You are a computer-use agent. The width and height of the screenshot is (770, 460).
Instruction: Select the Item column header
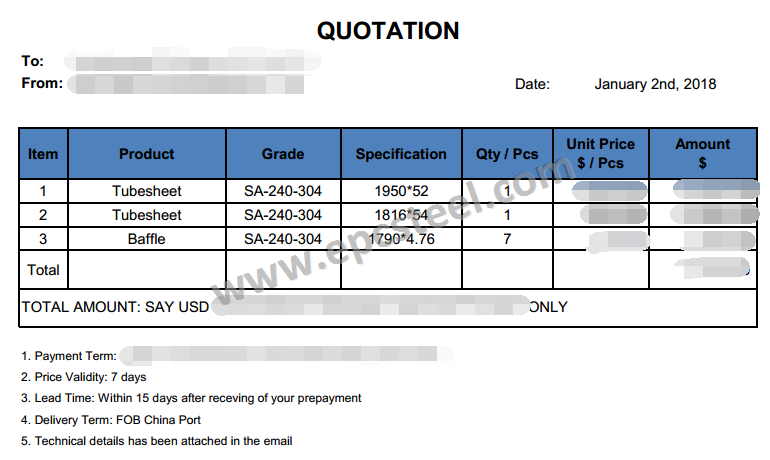[43, 154]
